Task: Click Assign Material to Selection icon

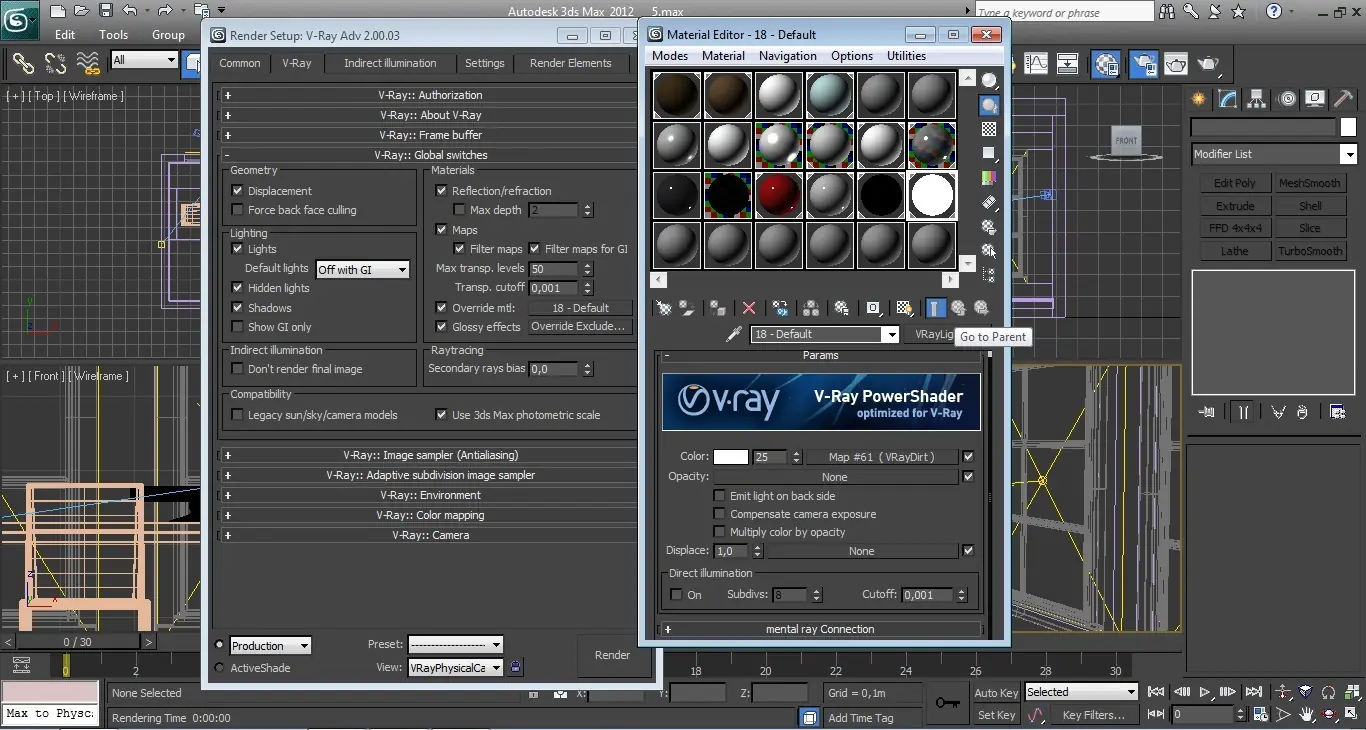Action: [718, 308]
